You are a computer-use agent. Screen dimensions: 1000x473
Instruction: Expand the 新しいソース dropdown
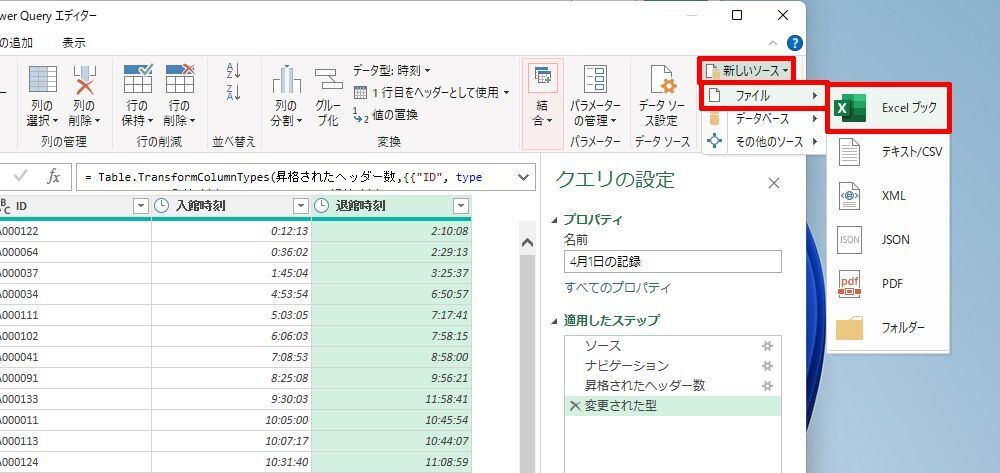coord(748,70)
